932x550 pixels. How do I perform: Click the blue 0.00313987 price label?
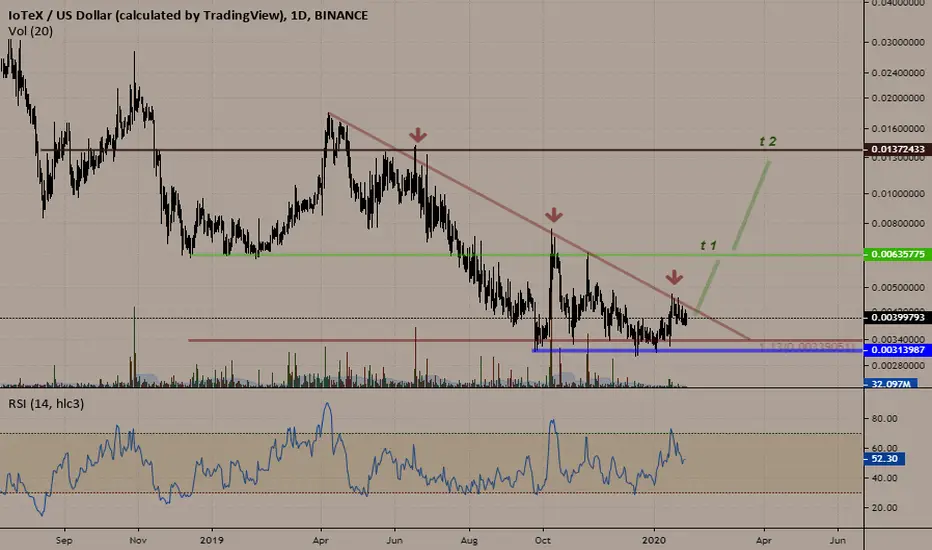point(898,350)
